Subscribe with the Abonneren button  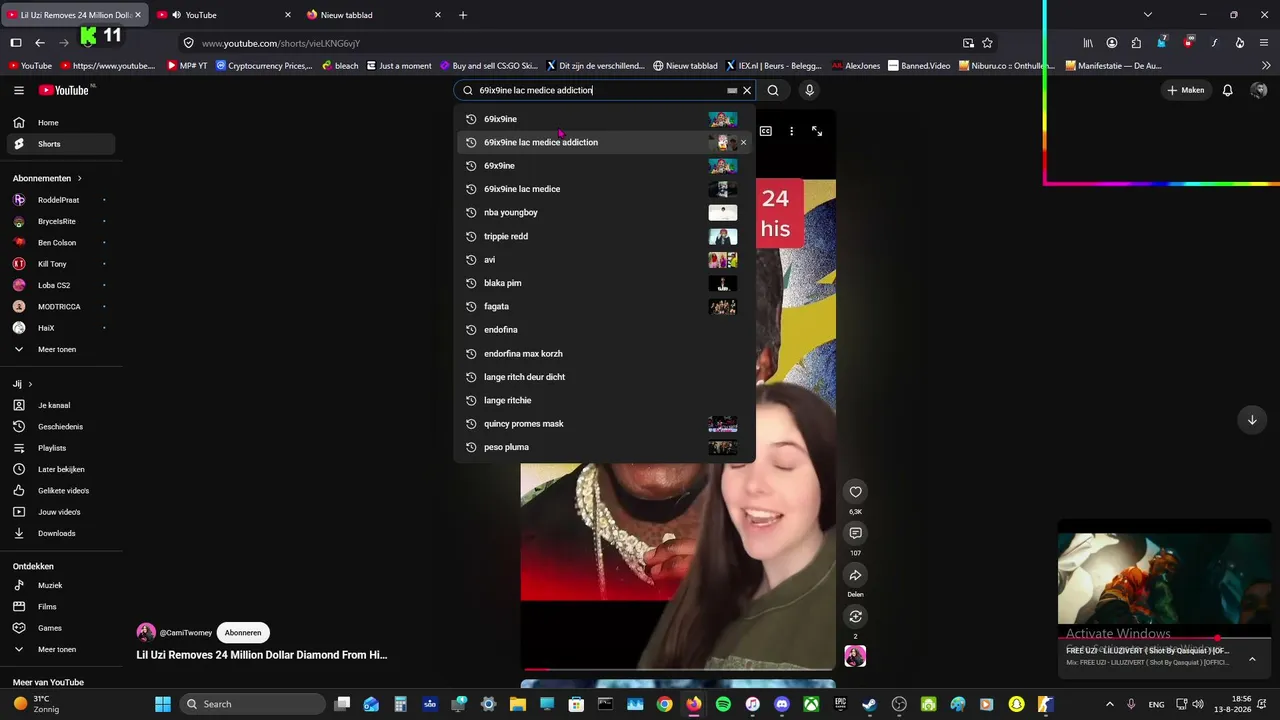point(243,632)
